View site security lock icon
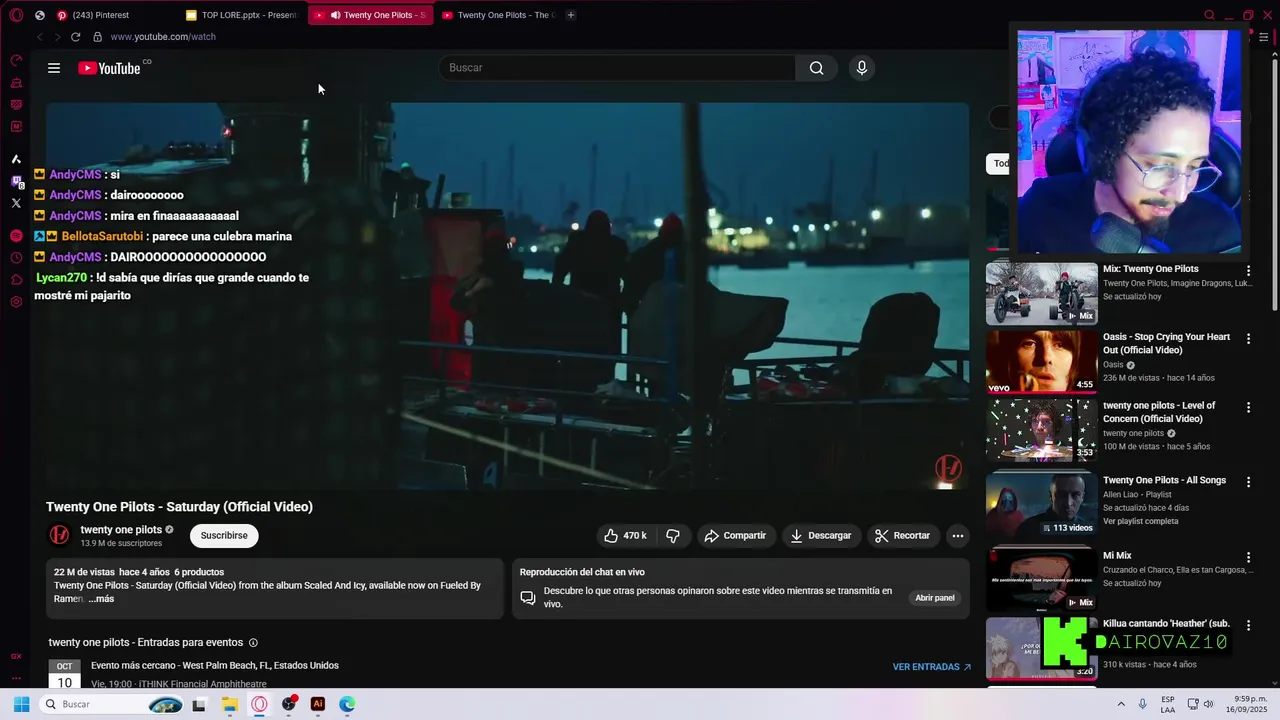Screen dimensions: 1280x720 [97, 37]
